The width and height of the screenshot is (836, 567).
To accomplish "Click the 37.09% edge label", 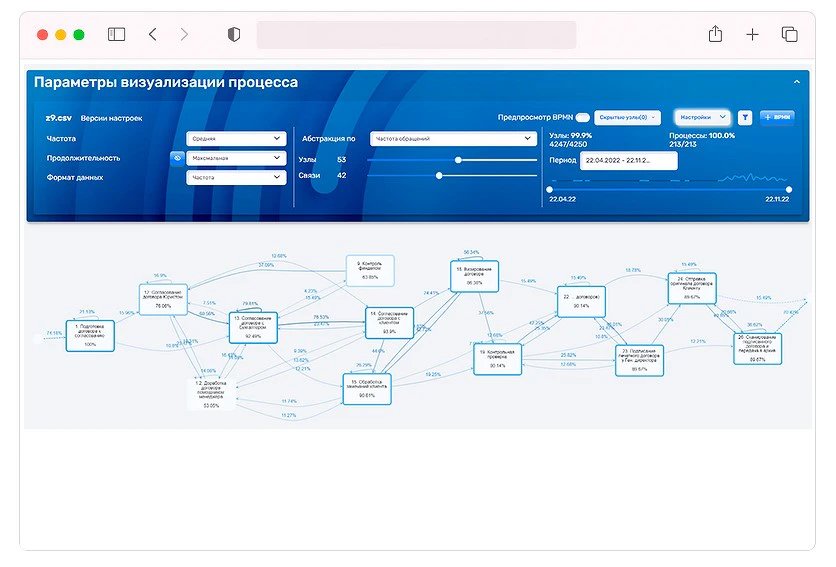I will click(266, 265).
